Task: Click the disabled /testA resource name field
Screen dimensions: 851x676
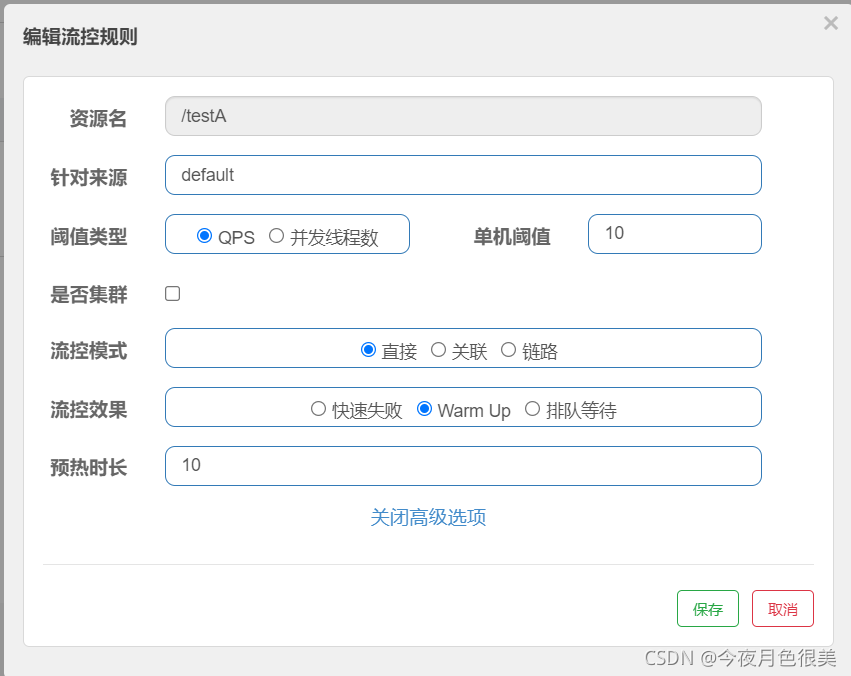Action: coord(463,116)
